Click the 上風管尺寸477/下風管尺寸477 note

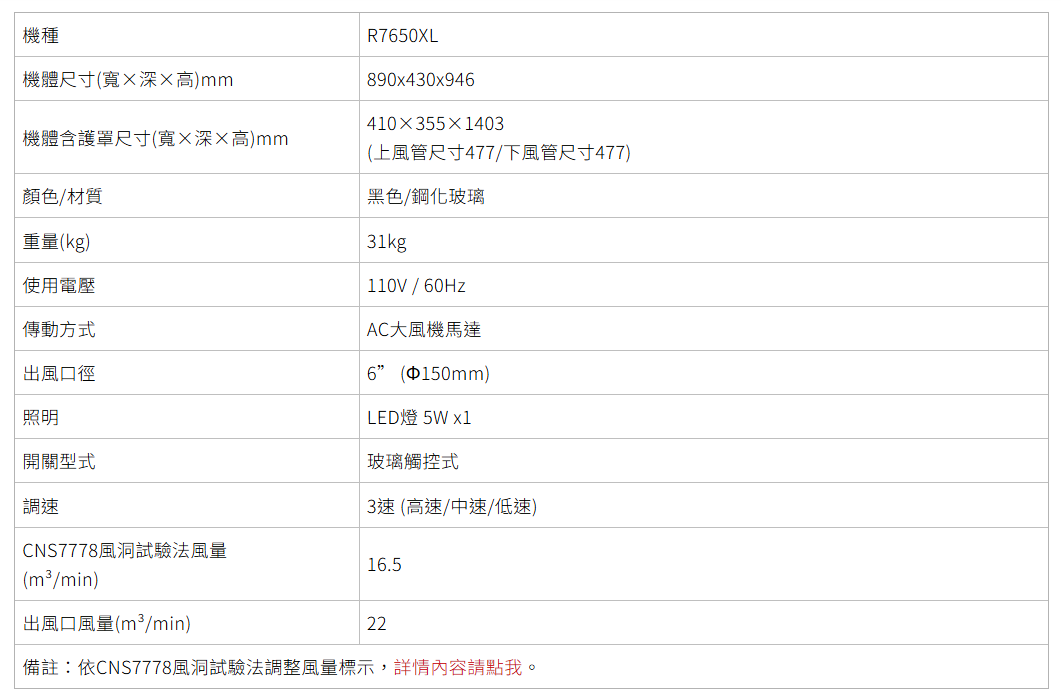(499, 153)
